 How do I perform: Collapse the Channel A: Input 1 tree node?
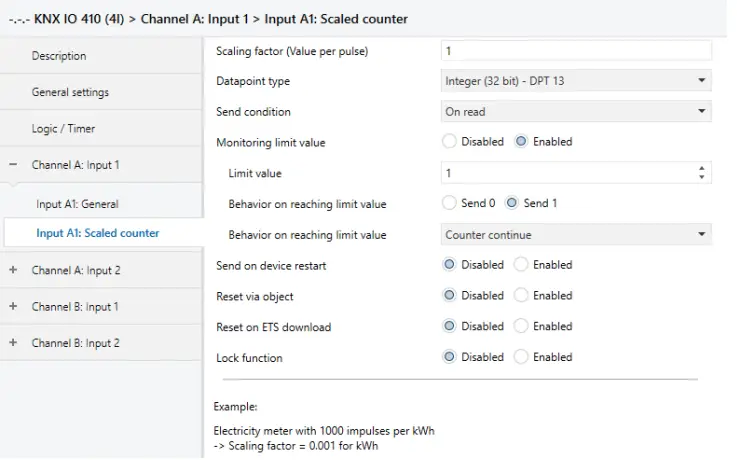click(13, 165)
